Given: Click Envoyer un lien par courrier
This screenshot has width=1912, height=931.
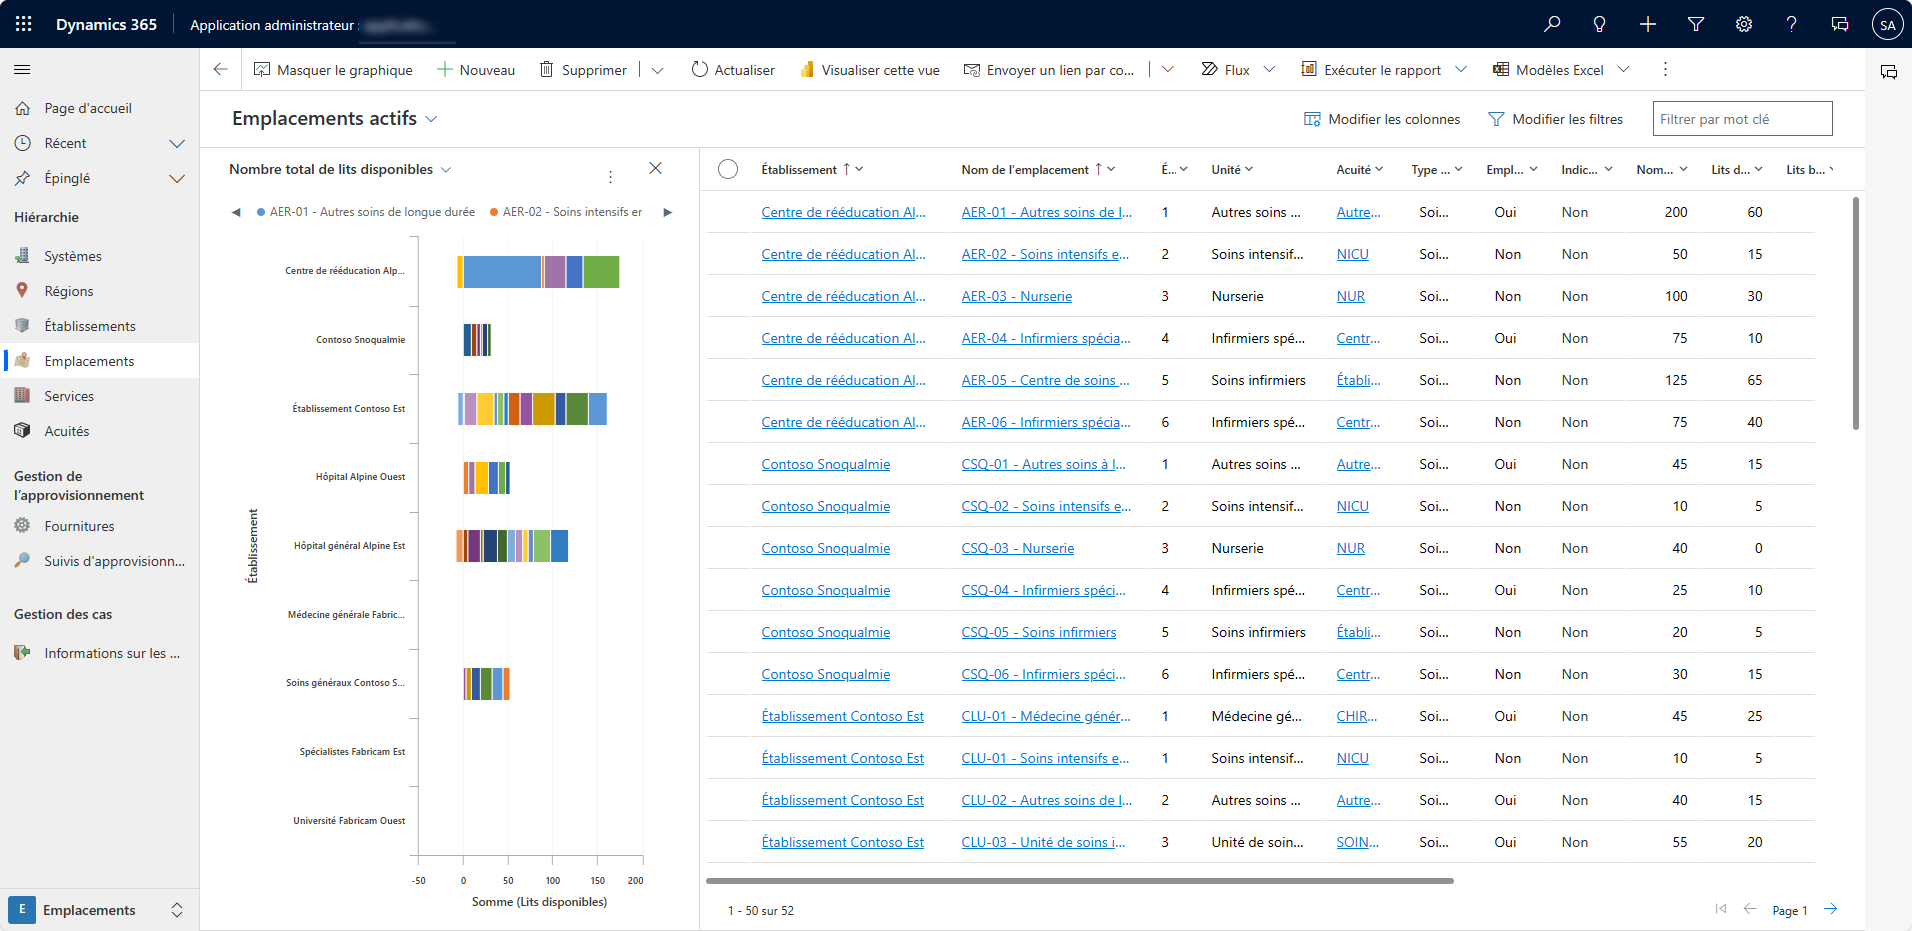Looking at the screenshot, I should coord(1049,70).
